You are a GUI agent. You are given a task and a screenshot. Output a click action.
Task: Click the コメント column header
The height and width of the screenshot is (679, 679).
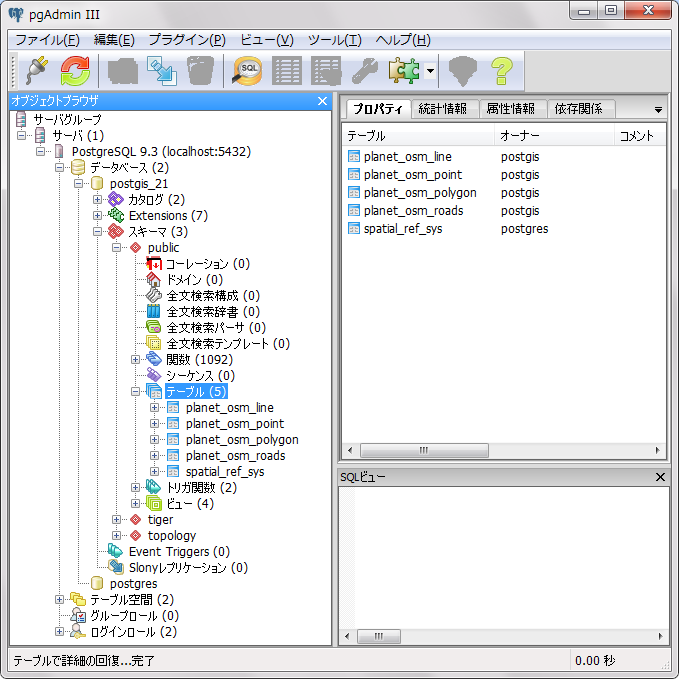(640, 136)
